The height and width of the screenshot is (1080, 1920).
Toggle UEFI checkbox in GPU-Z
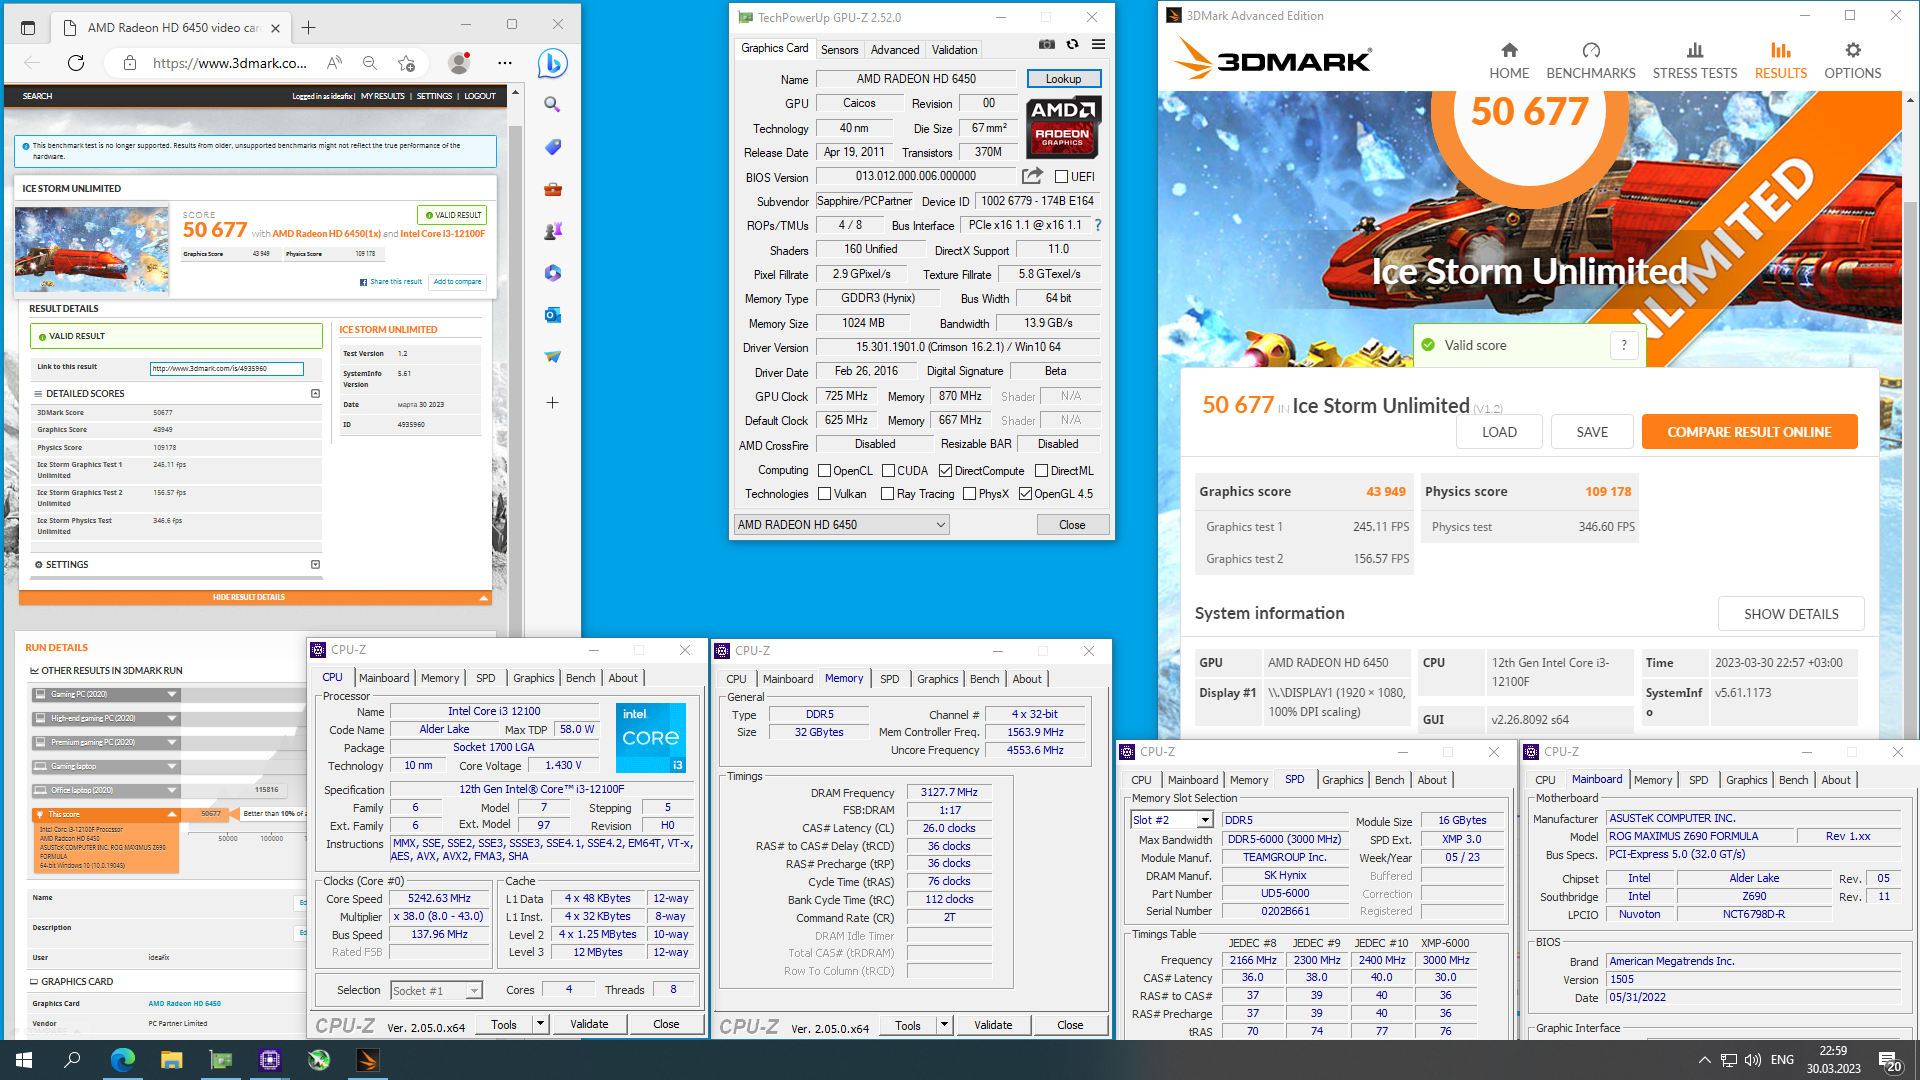(x=1061, y=177)
